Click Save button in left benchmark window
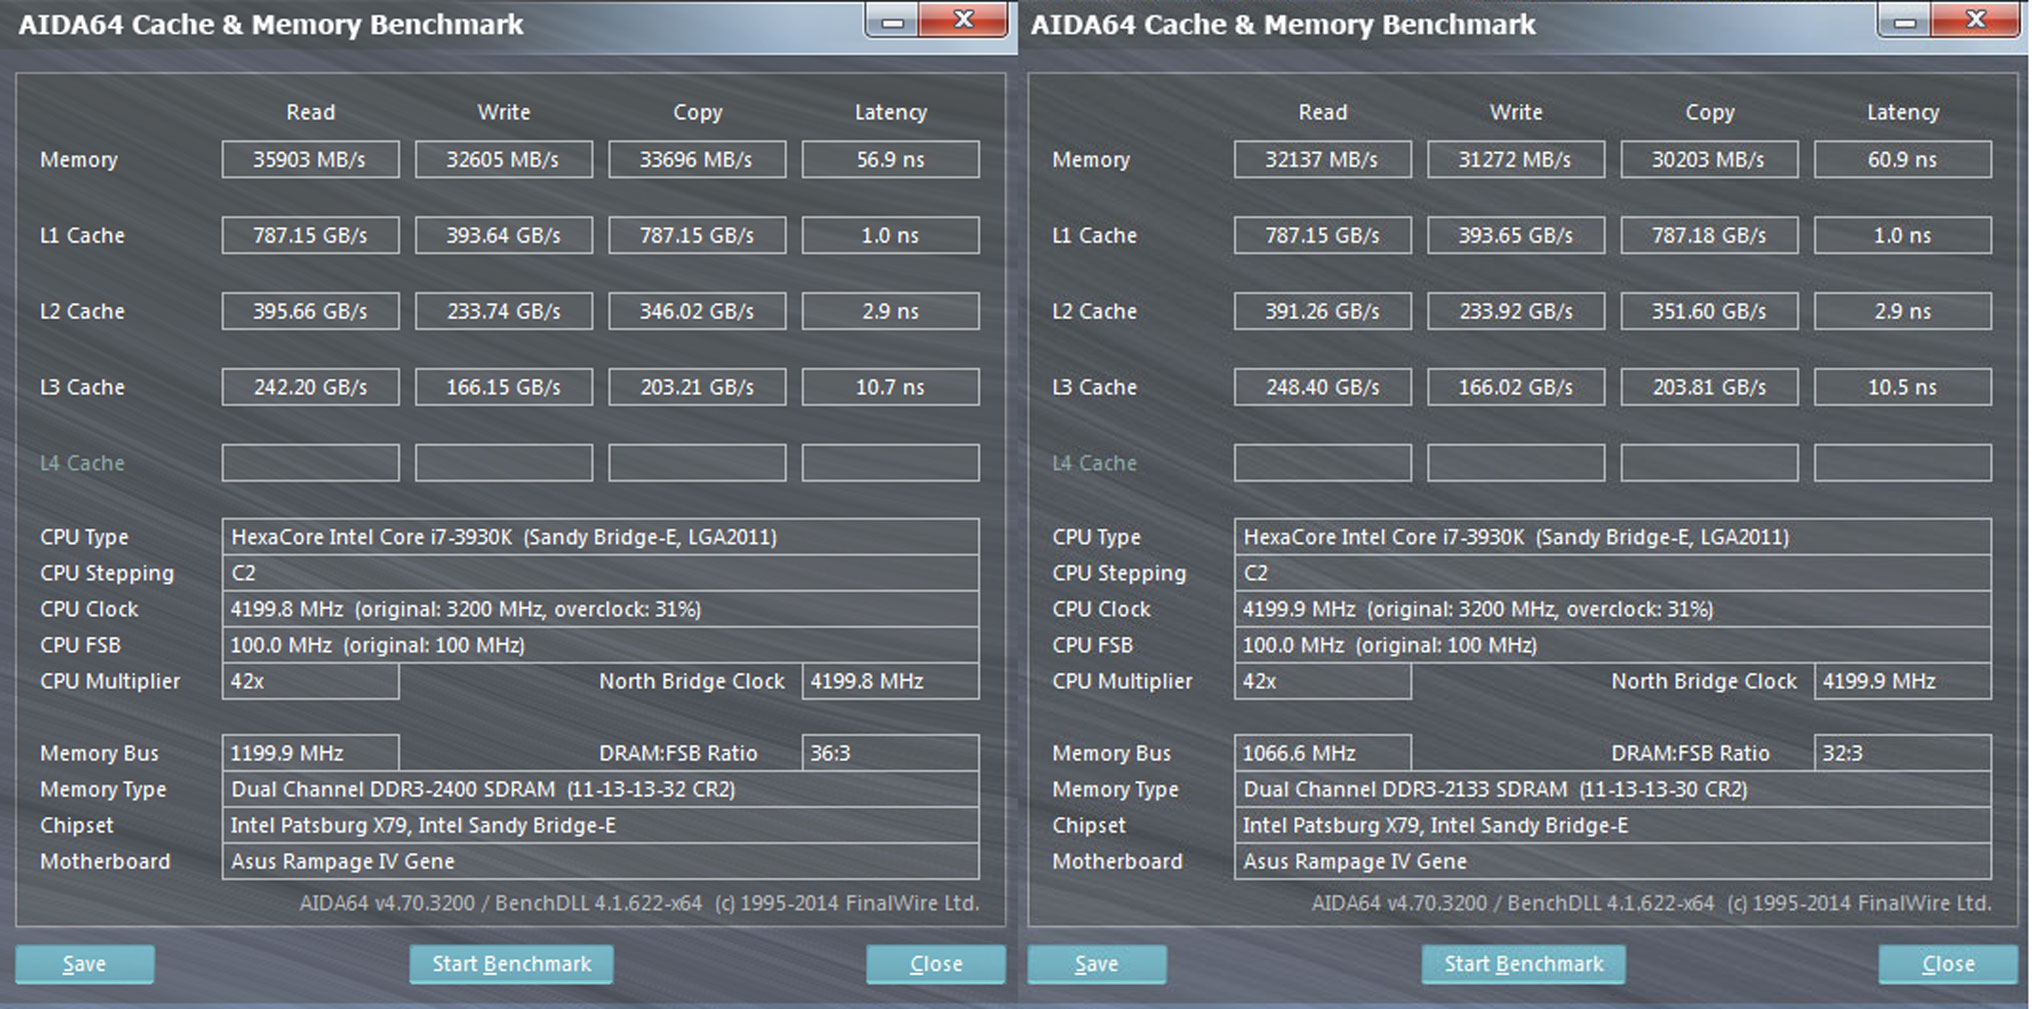 [85, 964]
